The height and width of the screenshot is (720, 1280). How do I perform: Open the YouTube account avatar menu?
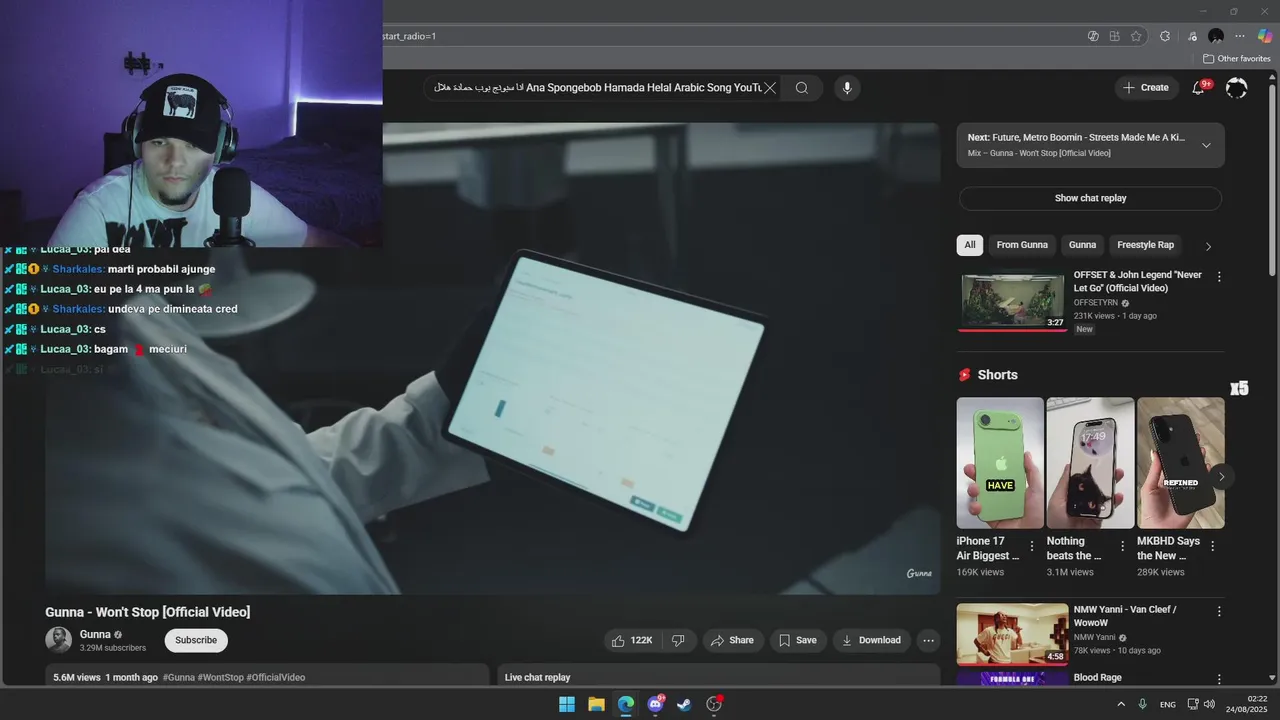click(x=1237, y=88)
